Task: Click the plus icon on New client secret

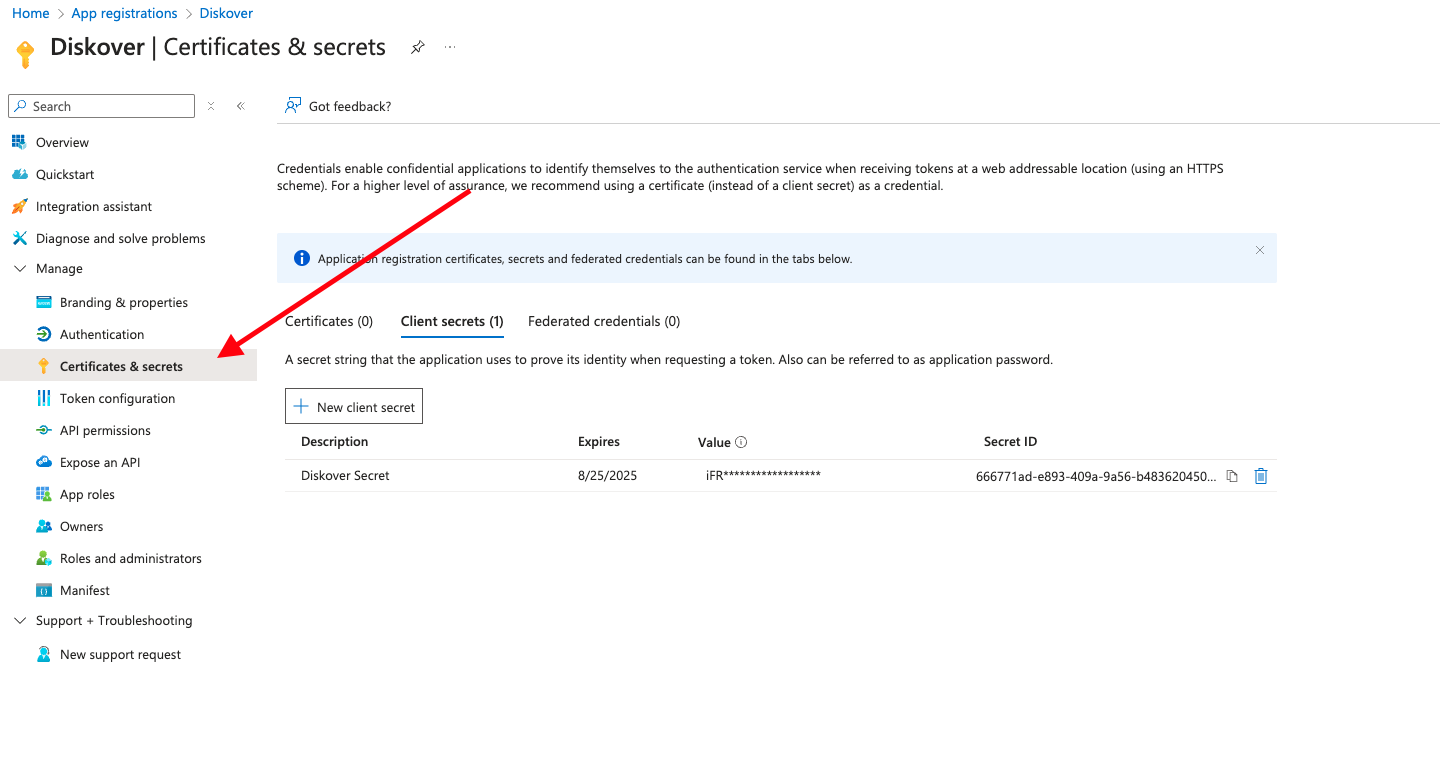Action: click(x=301, y=407)
